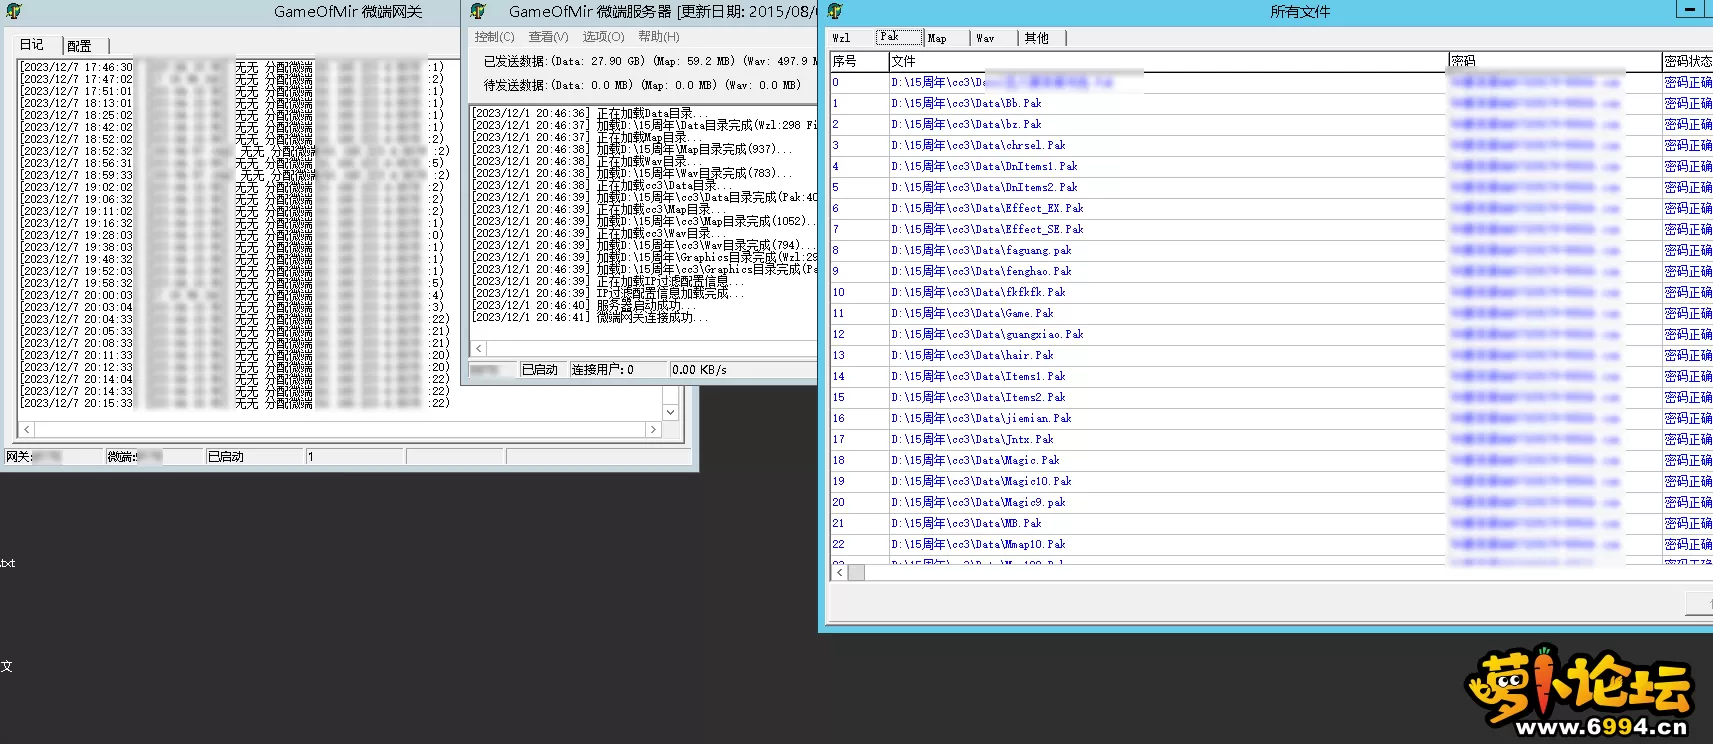Click left scroll arrow in 微端服务器 log

pyautogui.click(x=479, y=348)
